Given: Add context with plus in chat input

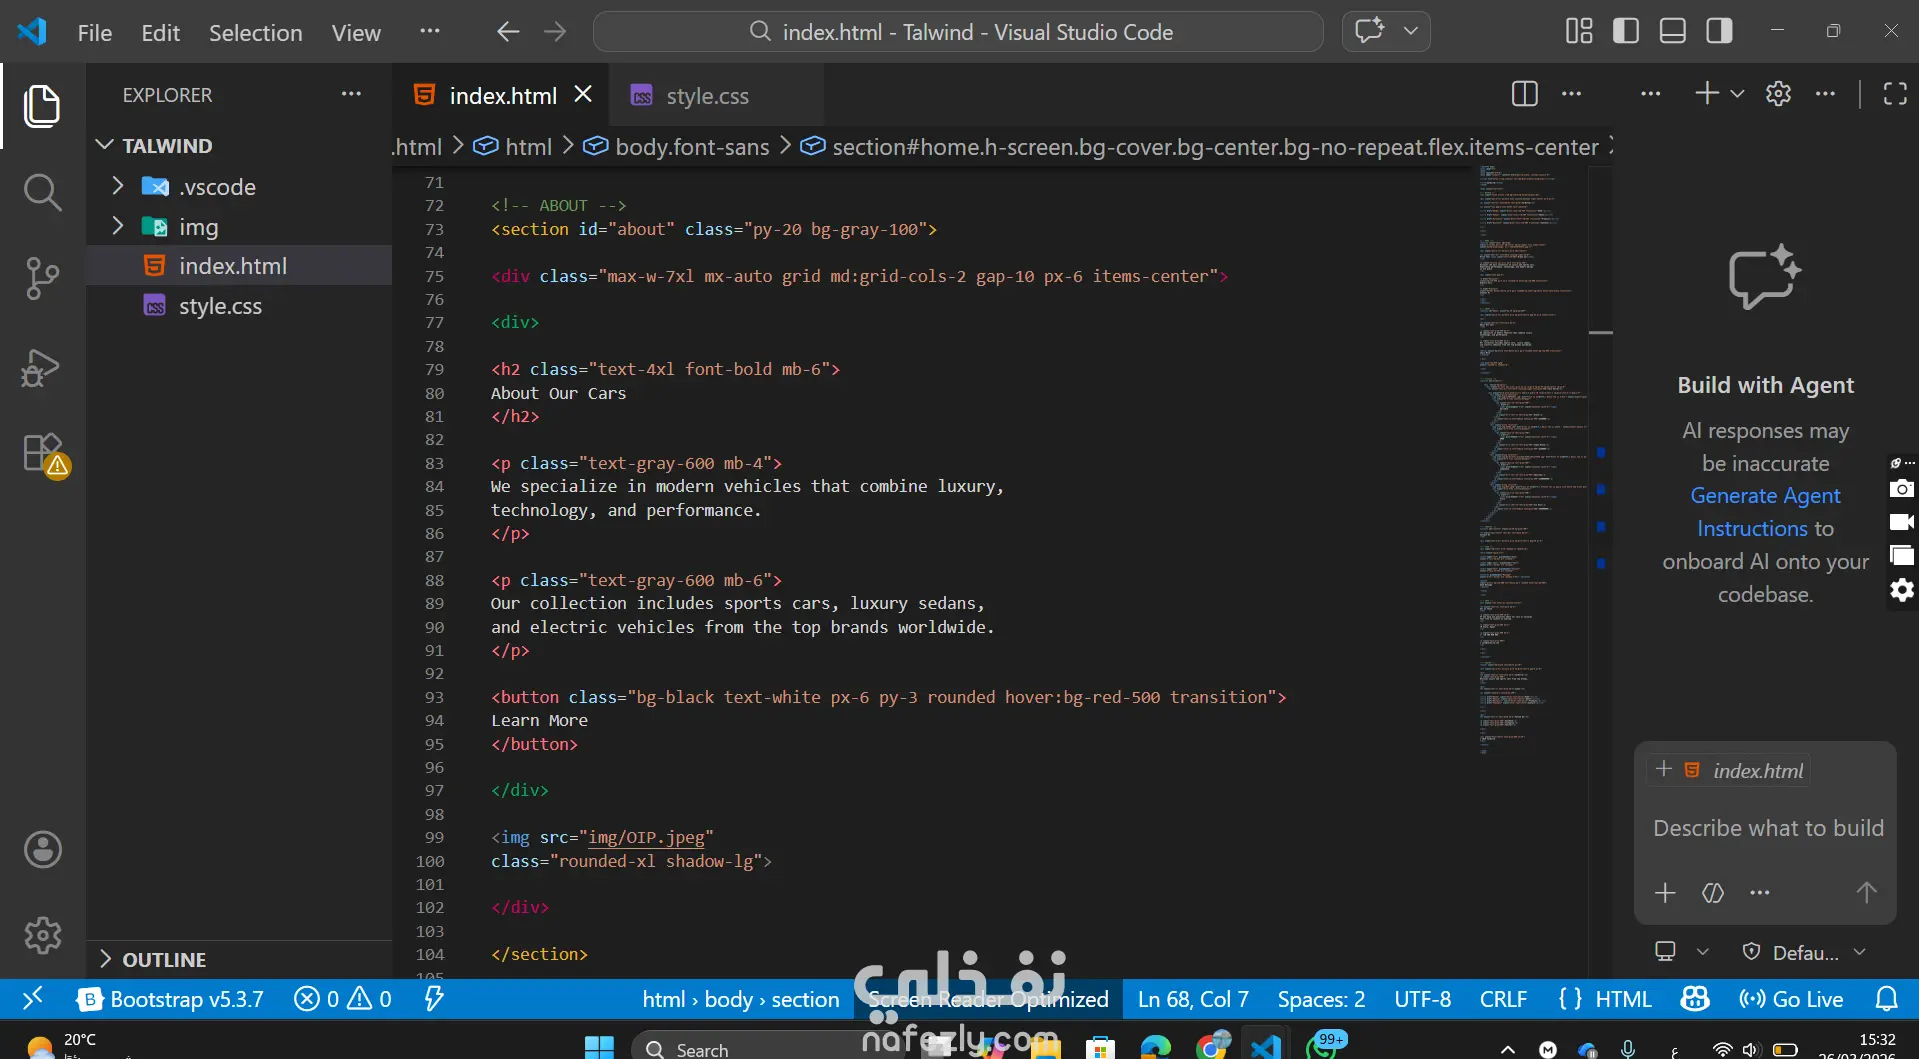Looking at the screenshot, I should click(x=1665, y=893).
